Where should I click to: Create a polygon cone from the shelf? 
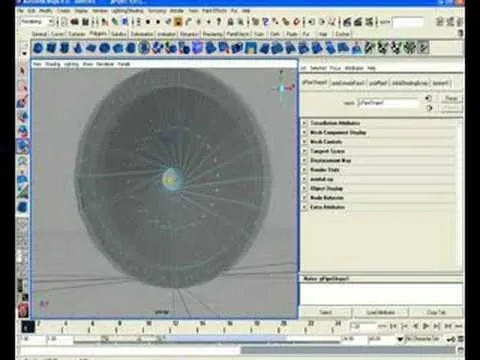click(78, 48)
